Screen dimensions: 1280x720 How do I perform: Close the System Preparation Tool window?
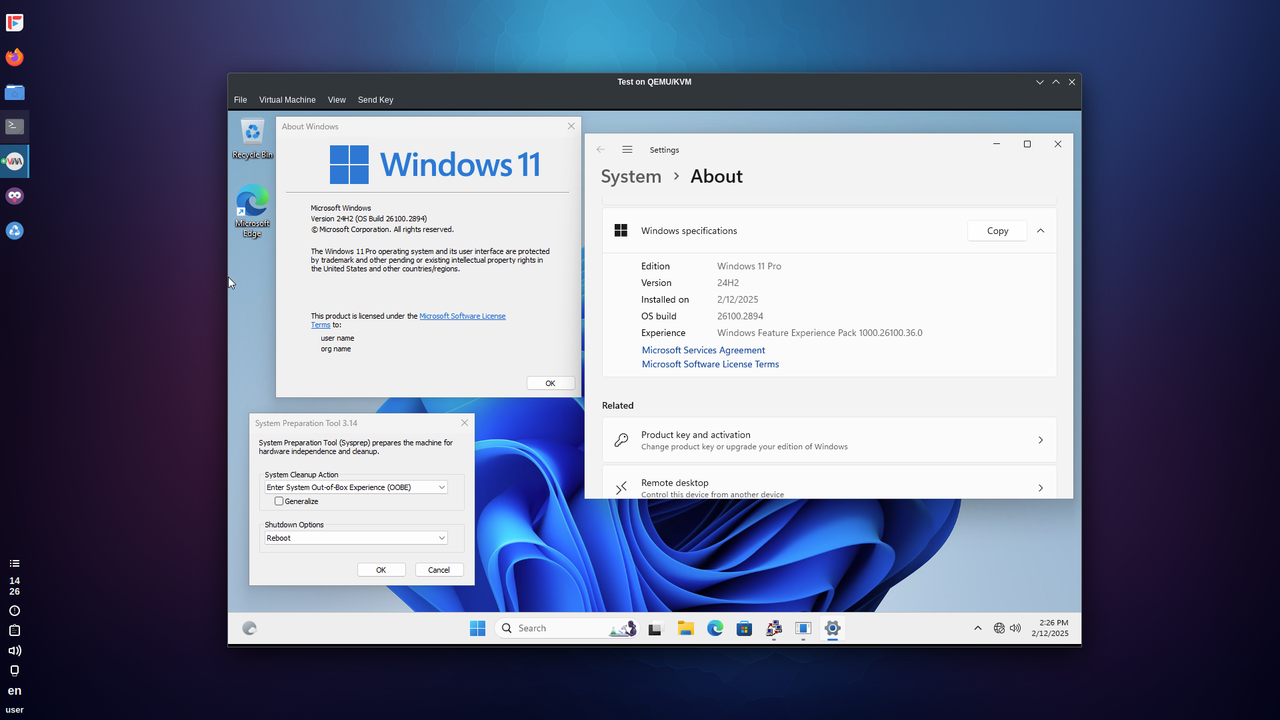coord(464,423)
